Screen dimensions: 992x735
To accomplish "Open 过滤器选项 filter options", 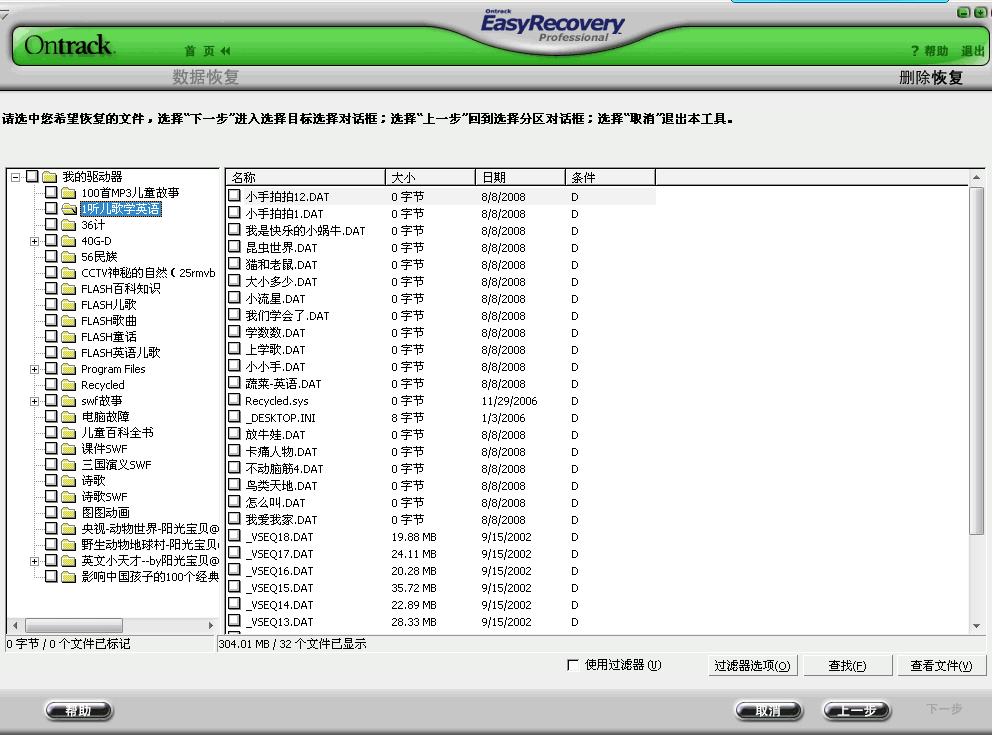I will [752, 666].
